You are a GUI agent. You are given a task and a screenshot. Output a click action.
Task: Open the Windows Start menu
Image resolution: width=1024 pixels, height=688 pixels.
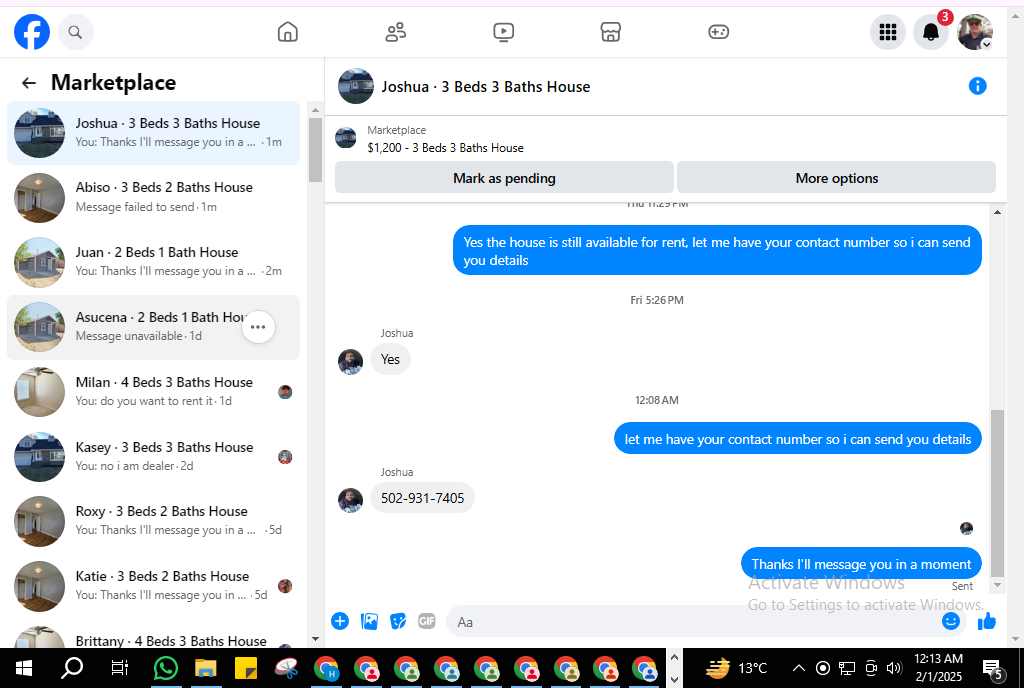pyautogui.click(x=24, y=668)
